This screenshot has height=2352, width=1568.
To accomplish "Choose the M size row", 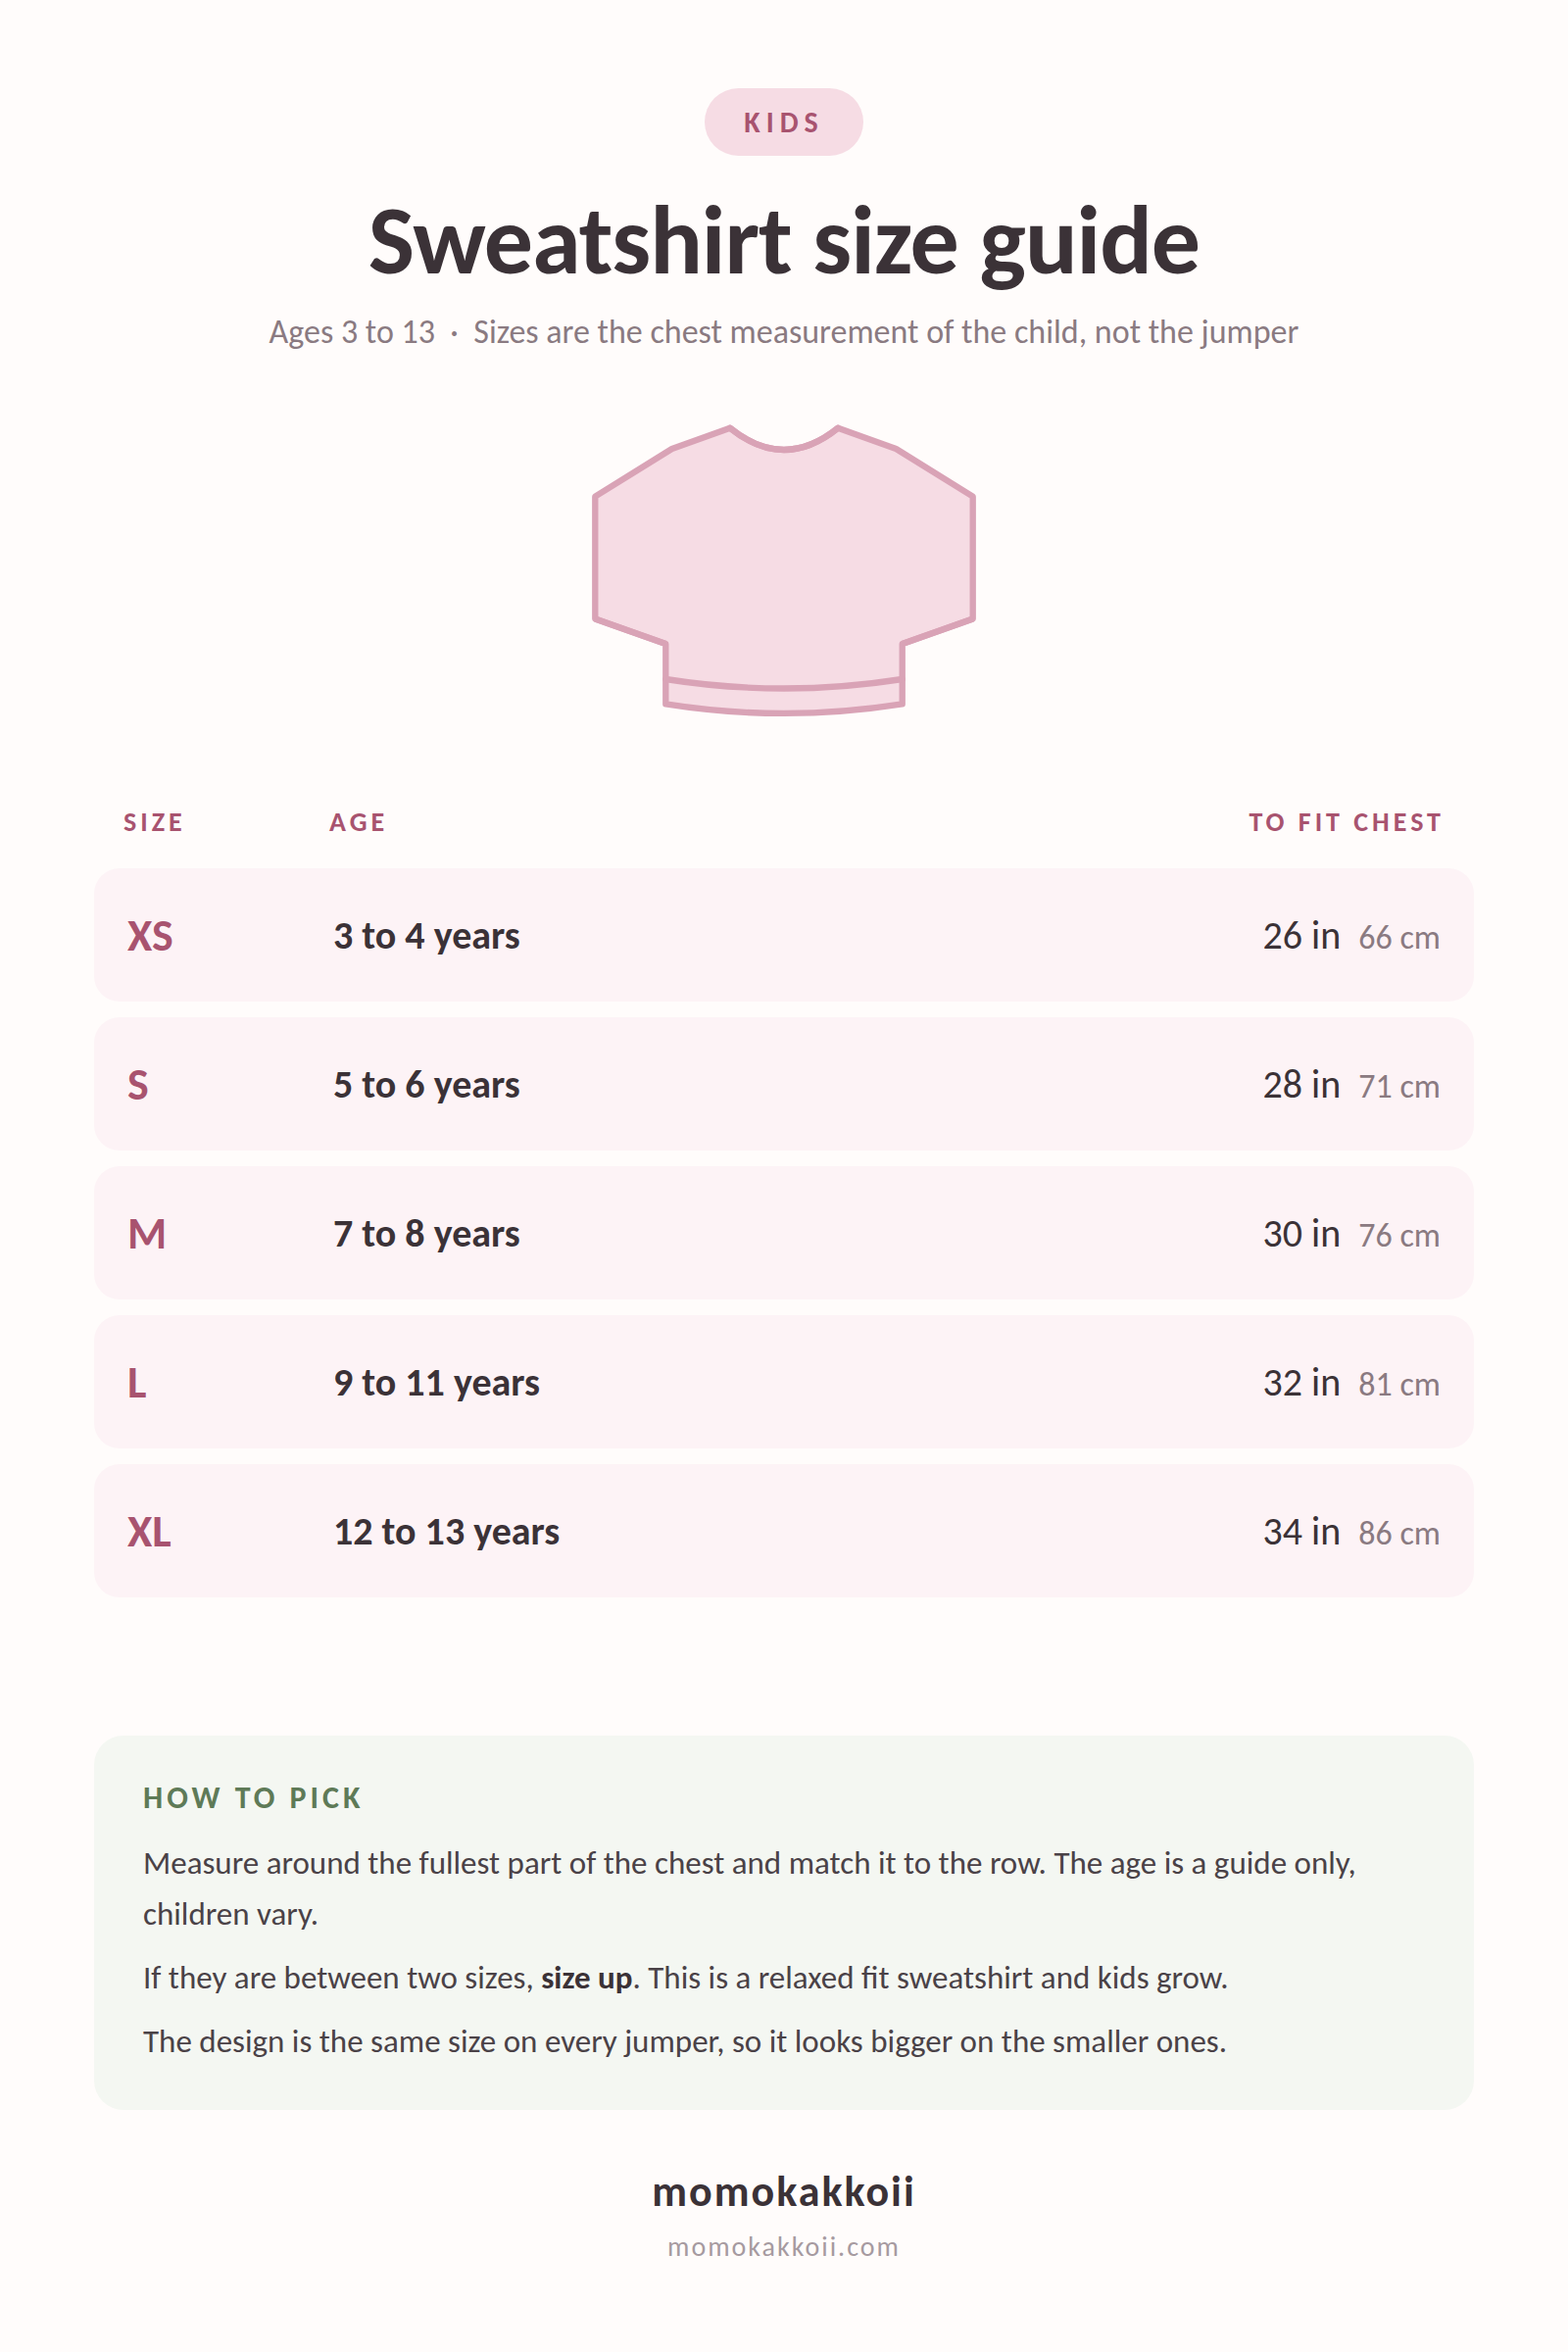I will point(783,1233).
